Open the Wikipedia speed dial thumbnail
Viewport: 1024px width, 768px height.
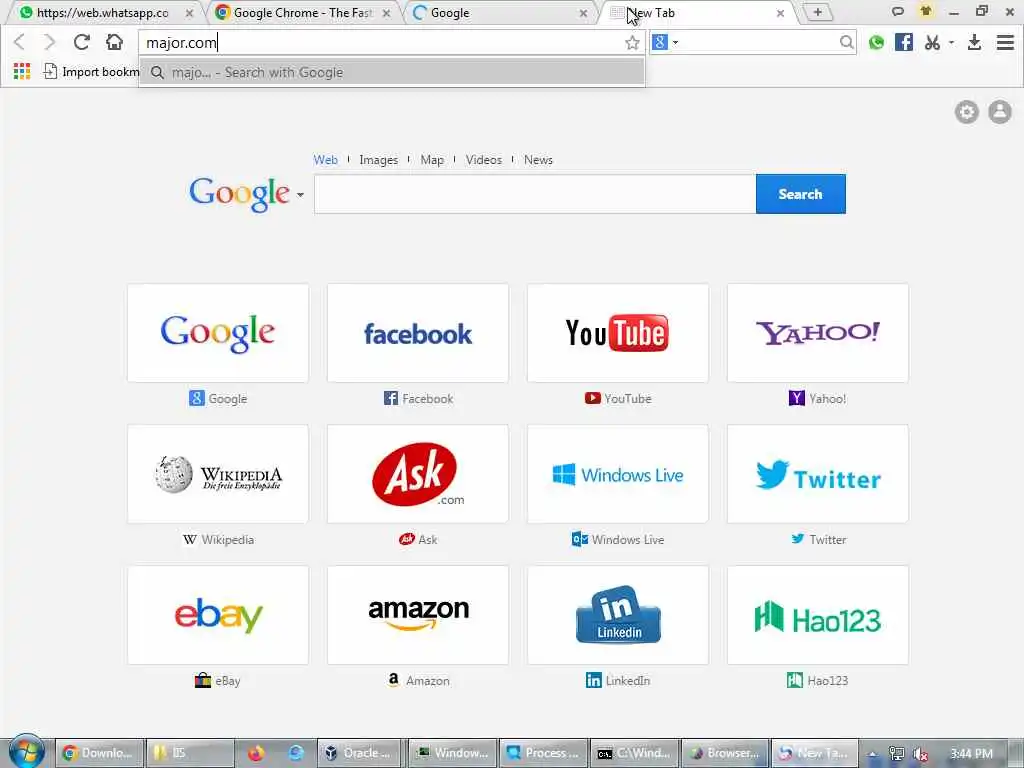tap(218, 474)
